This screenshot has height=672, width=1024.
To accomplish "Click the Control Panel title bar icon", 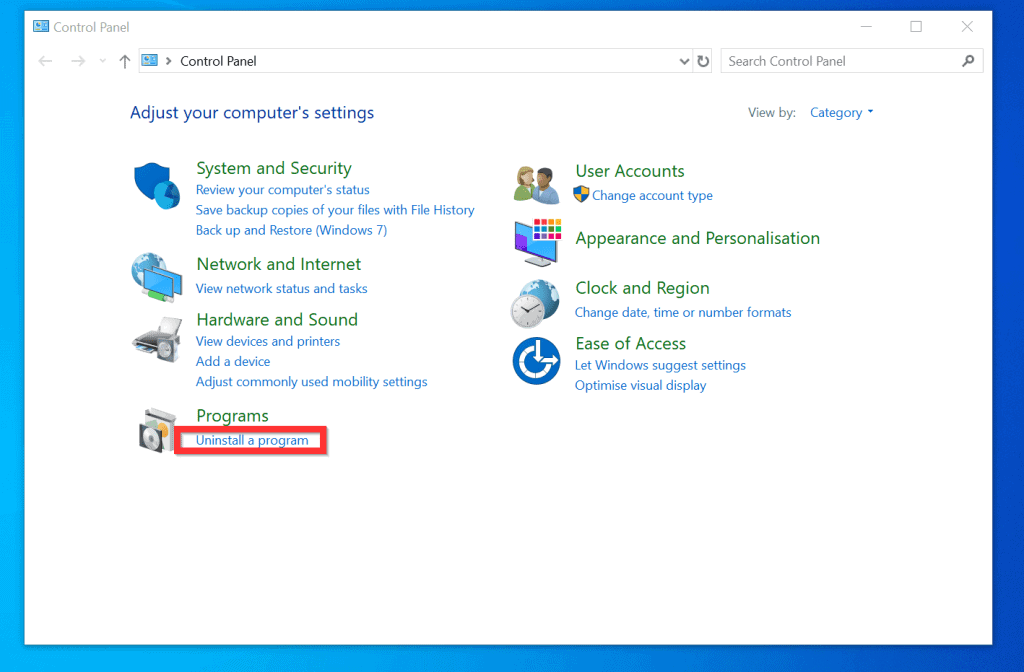I will [x=41, y=26].
